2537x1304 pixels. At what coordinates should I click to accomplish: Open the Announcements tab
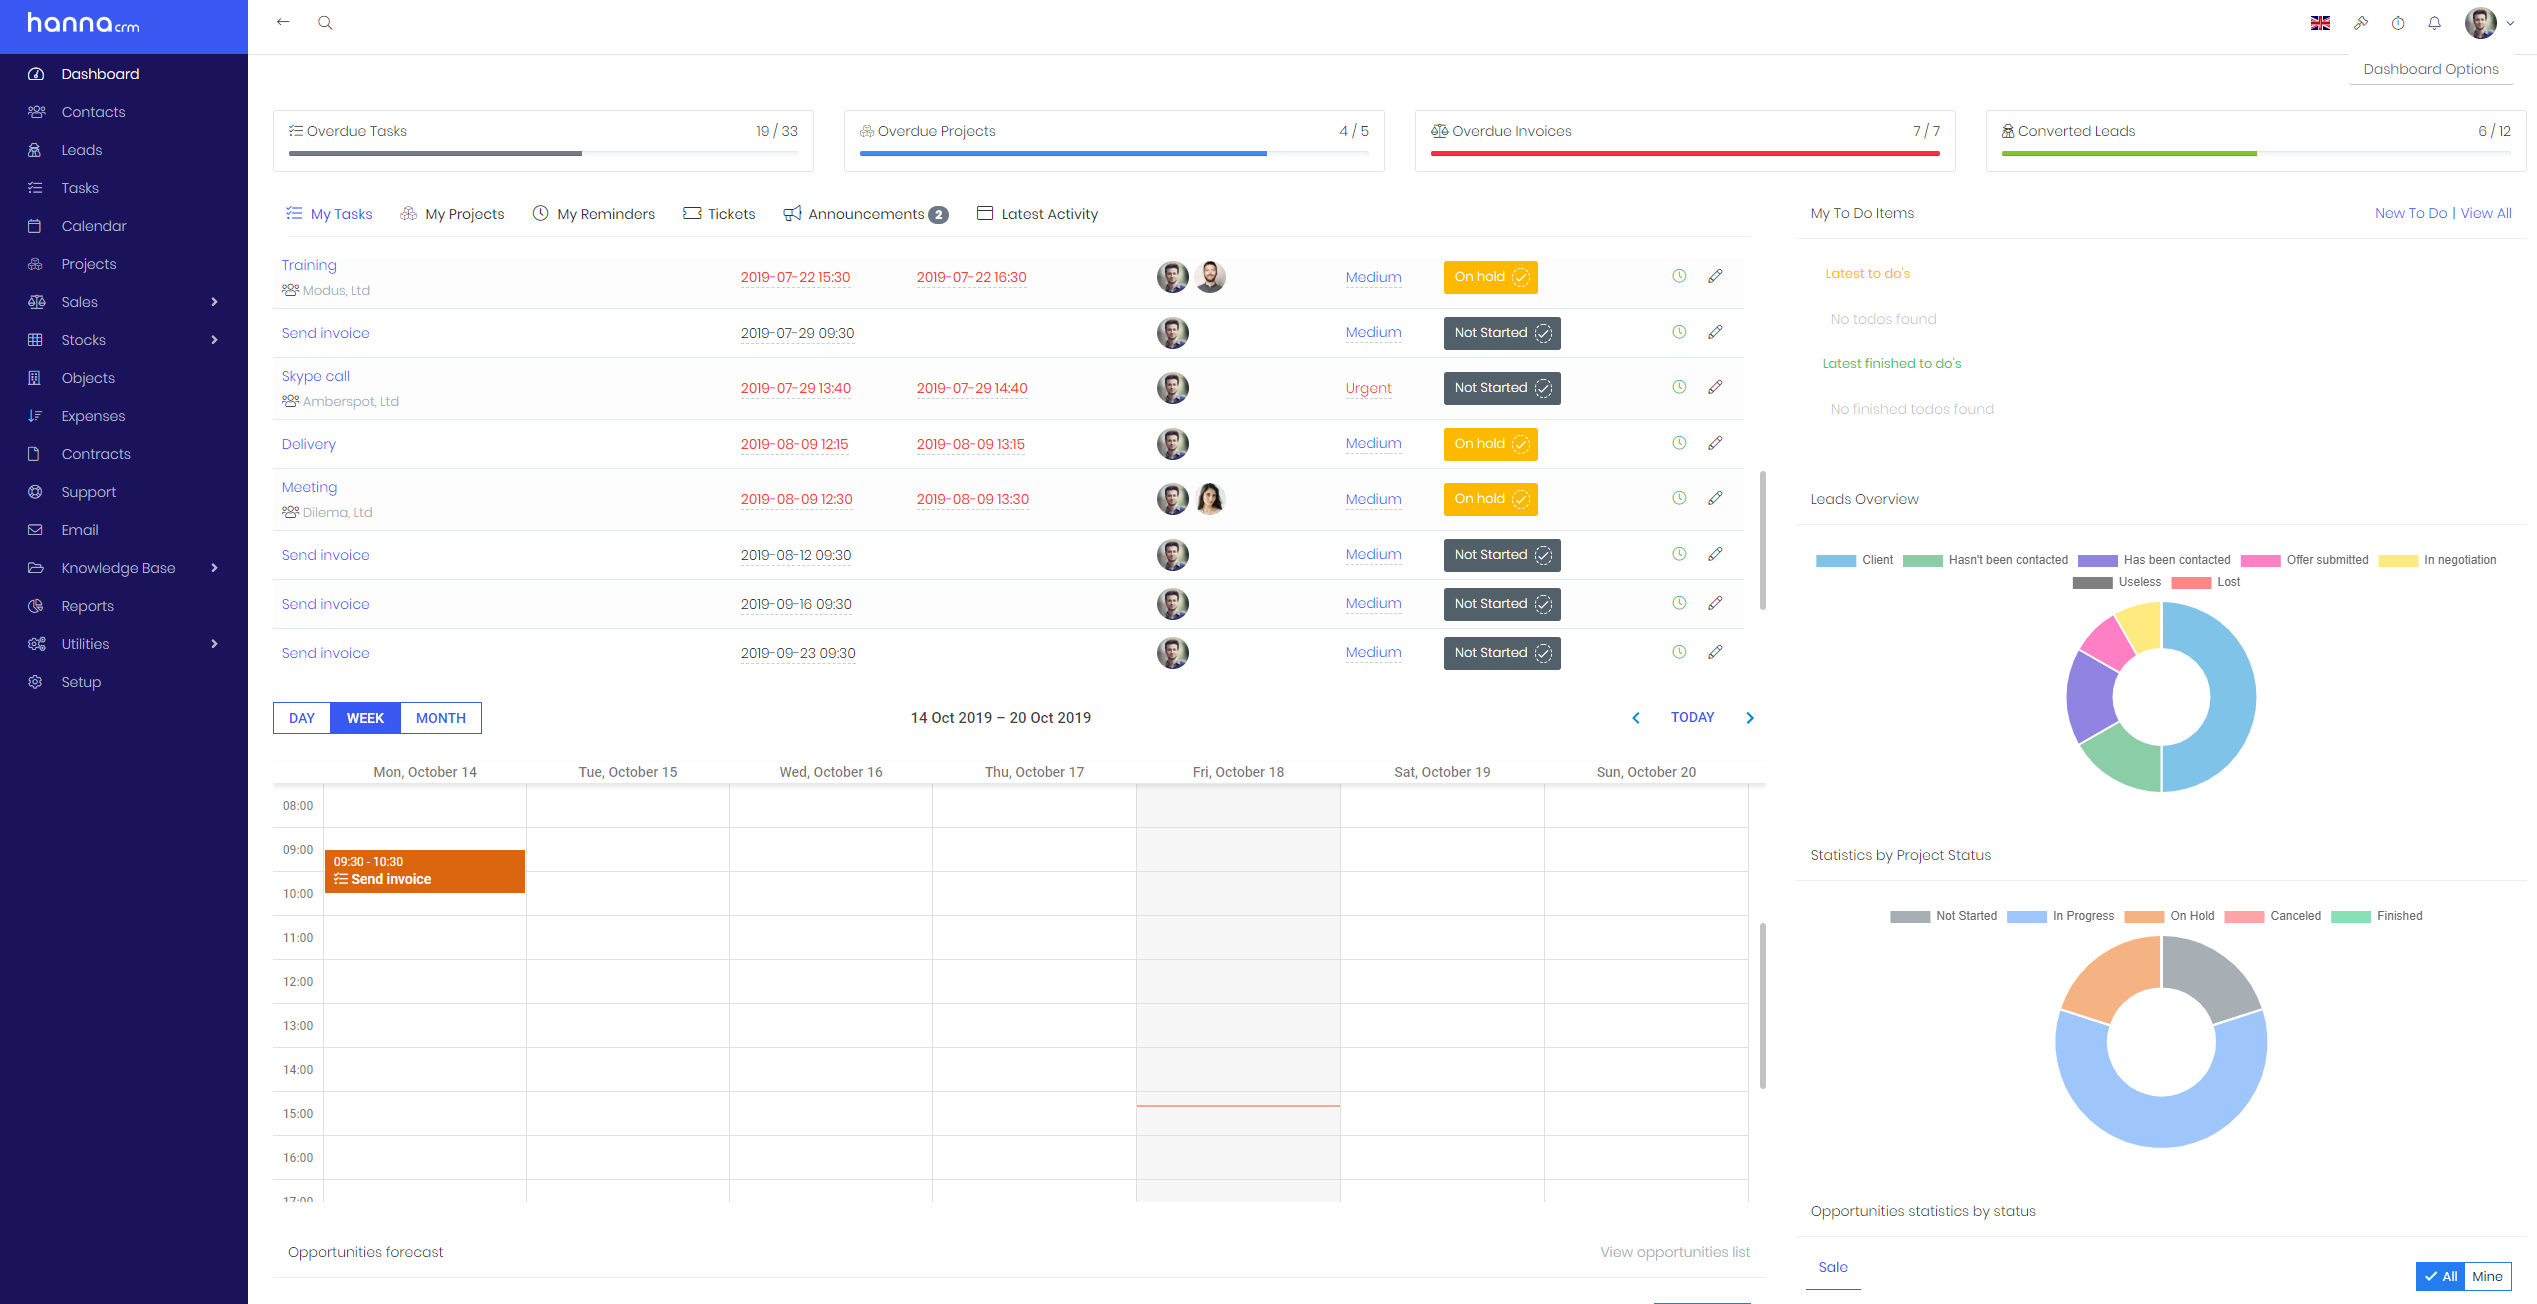pyautogui.click(x=865, y=214)
